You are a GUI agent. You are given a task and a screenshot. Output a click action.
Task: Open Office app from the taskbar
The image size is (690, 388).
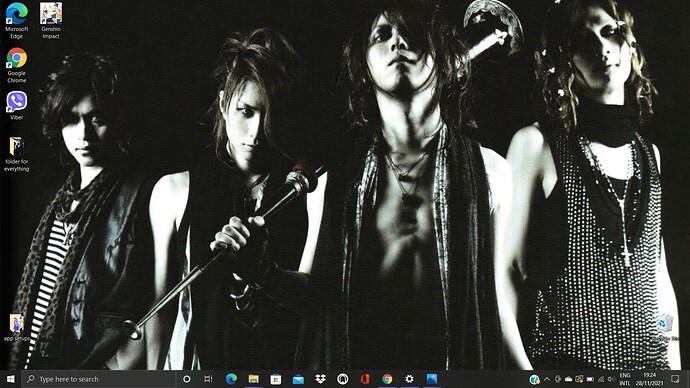365,379
